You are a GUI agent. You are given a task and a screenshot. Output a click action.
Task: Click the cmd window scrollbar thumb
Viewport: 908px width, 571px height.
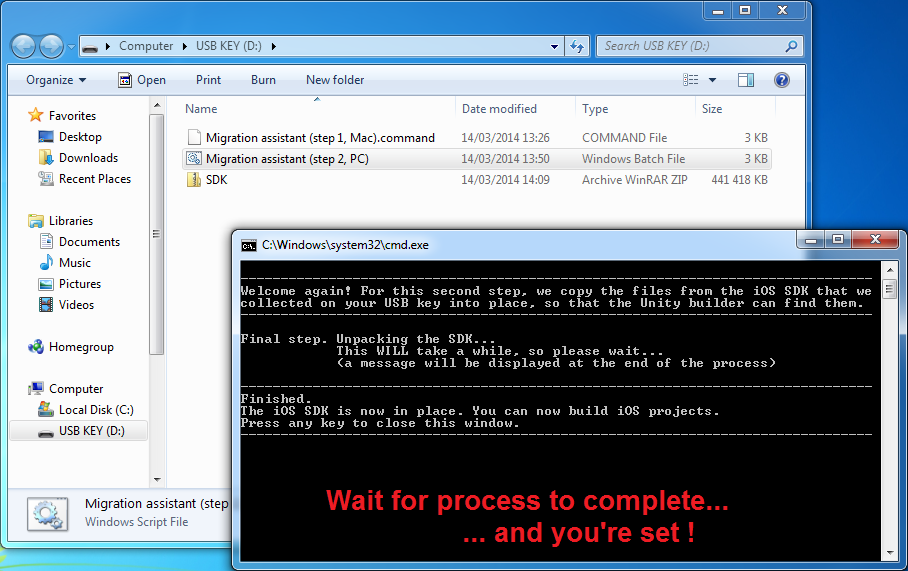coord(890,288)
